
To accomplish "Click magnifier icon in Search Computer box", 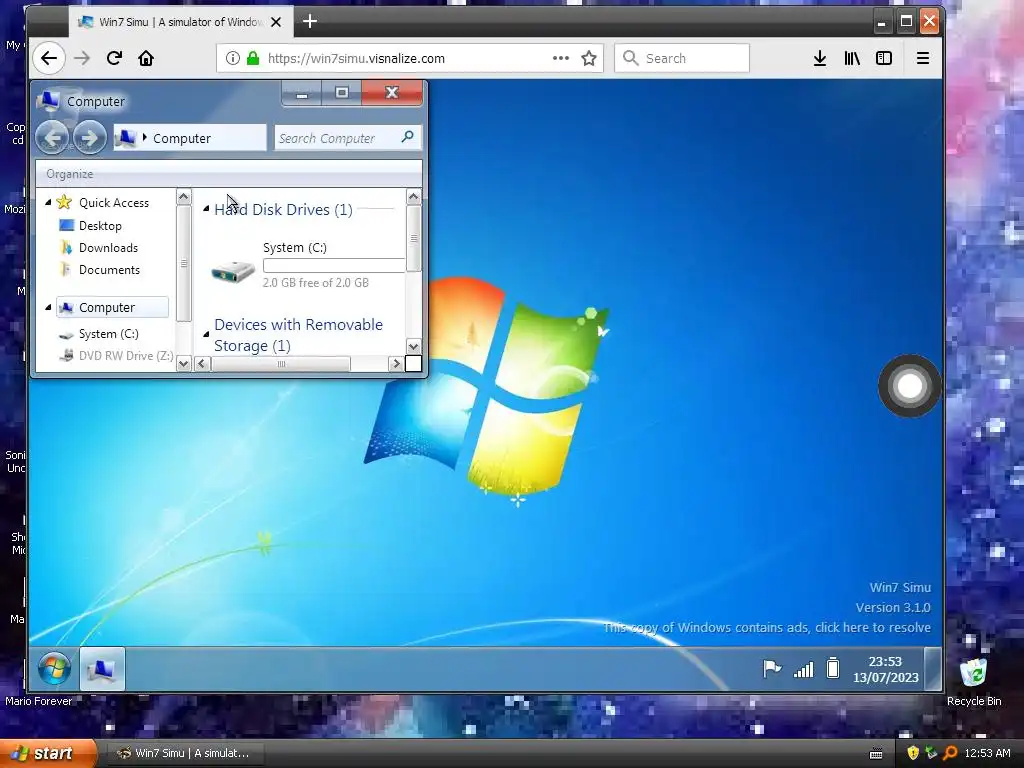I will click(408, 137).
